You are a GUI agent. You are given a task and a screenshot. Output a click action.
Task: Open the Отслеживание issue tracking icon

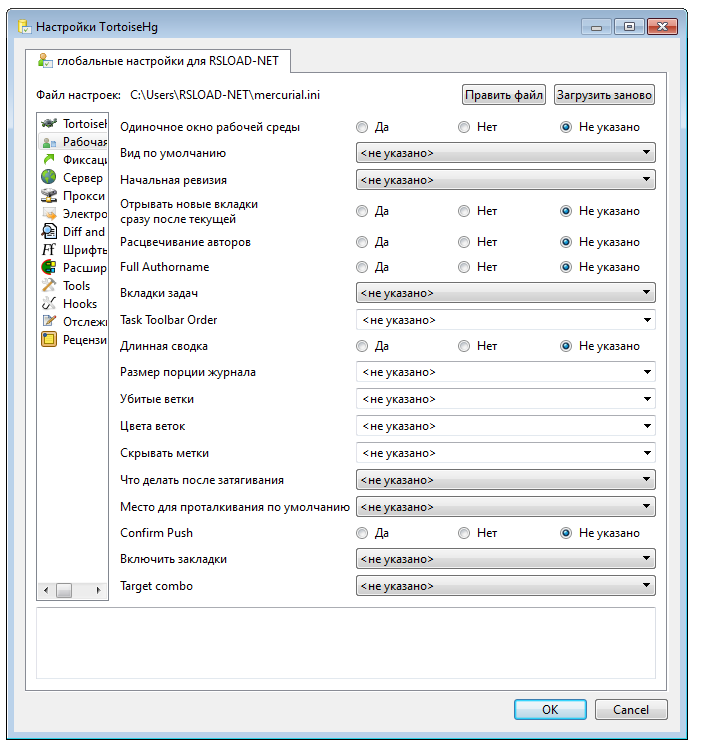pos(49,321)
